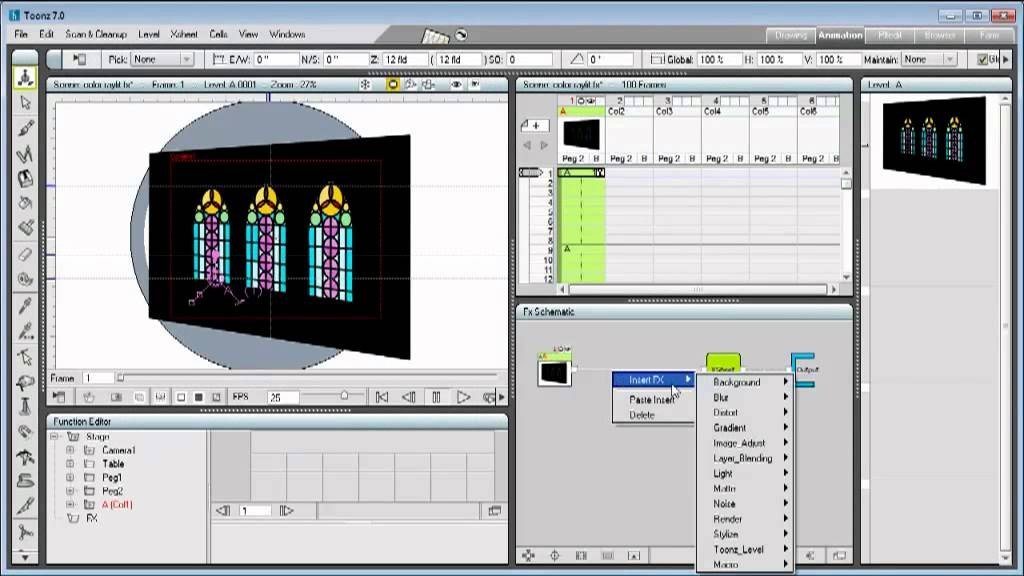Image resolution: width=1024 pixels, height=576 pixels.
Task: Select the Pinch tool
Action: 25,382
